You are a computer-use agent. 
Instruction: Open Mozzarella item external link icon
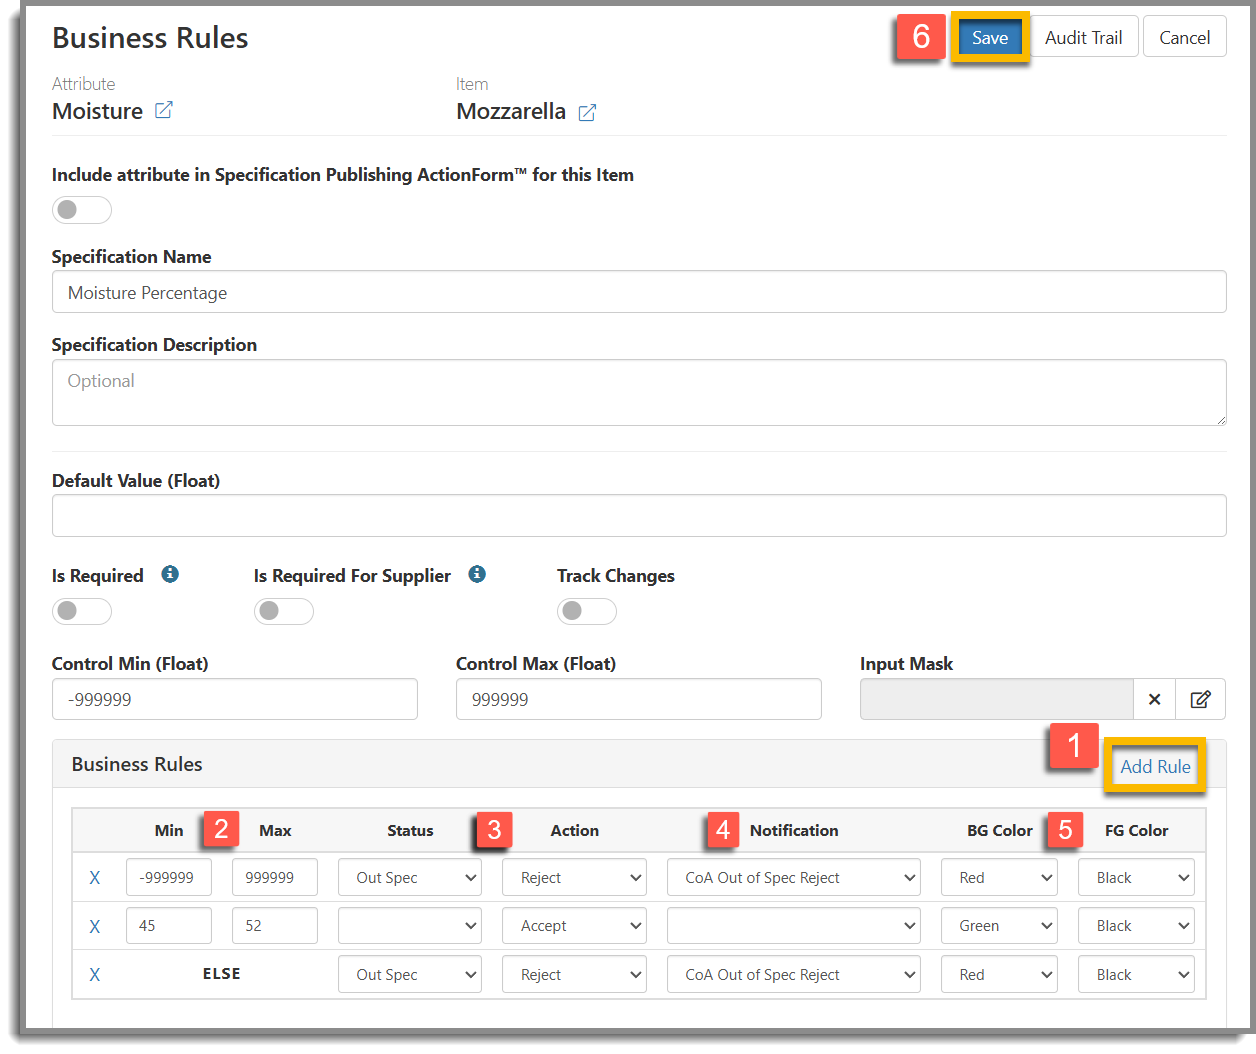[587, 112]
